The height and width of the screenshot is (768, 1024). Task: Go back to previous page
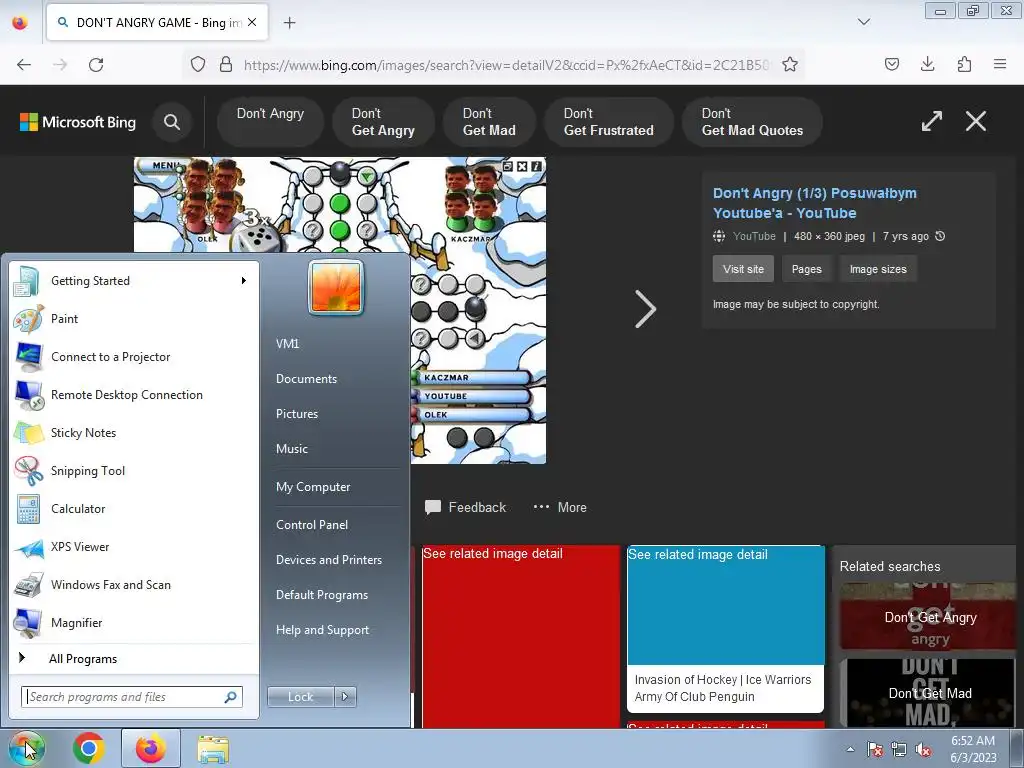24,65
